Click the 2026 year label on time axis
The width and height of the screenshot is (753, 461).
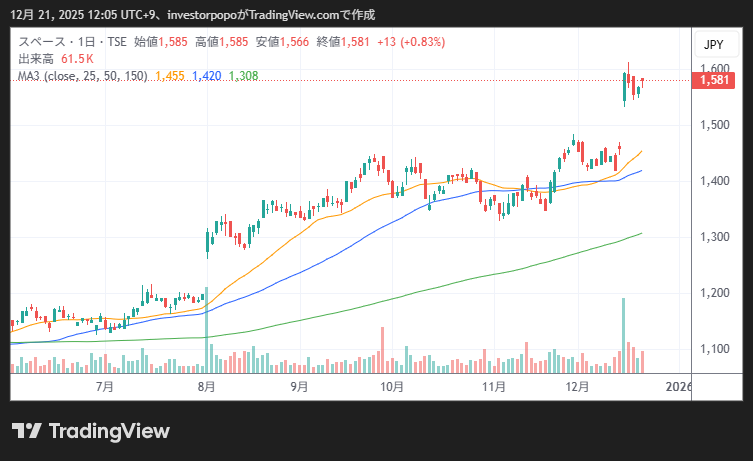(677, 386)
